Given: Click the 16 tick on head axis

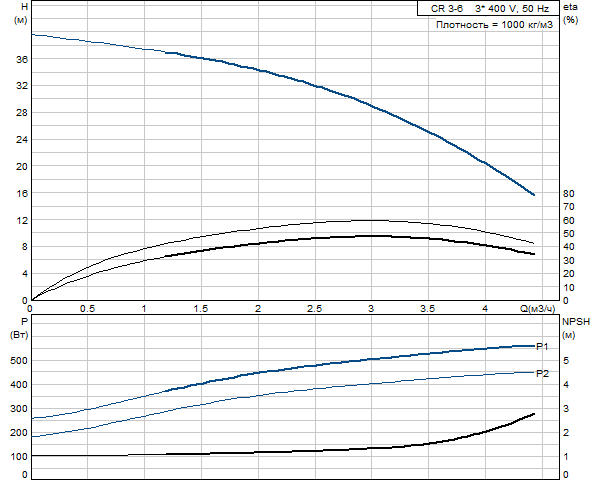Looking at the screenshot, I should tap(22, 193).
